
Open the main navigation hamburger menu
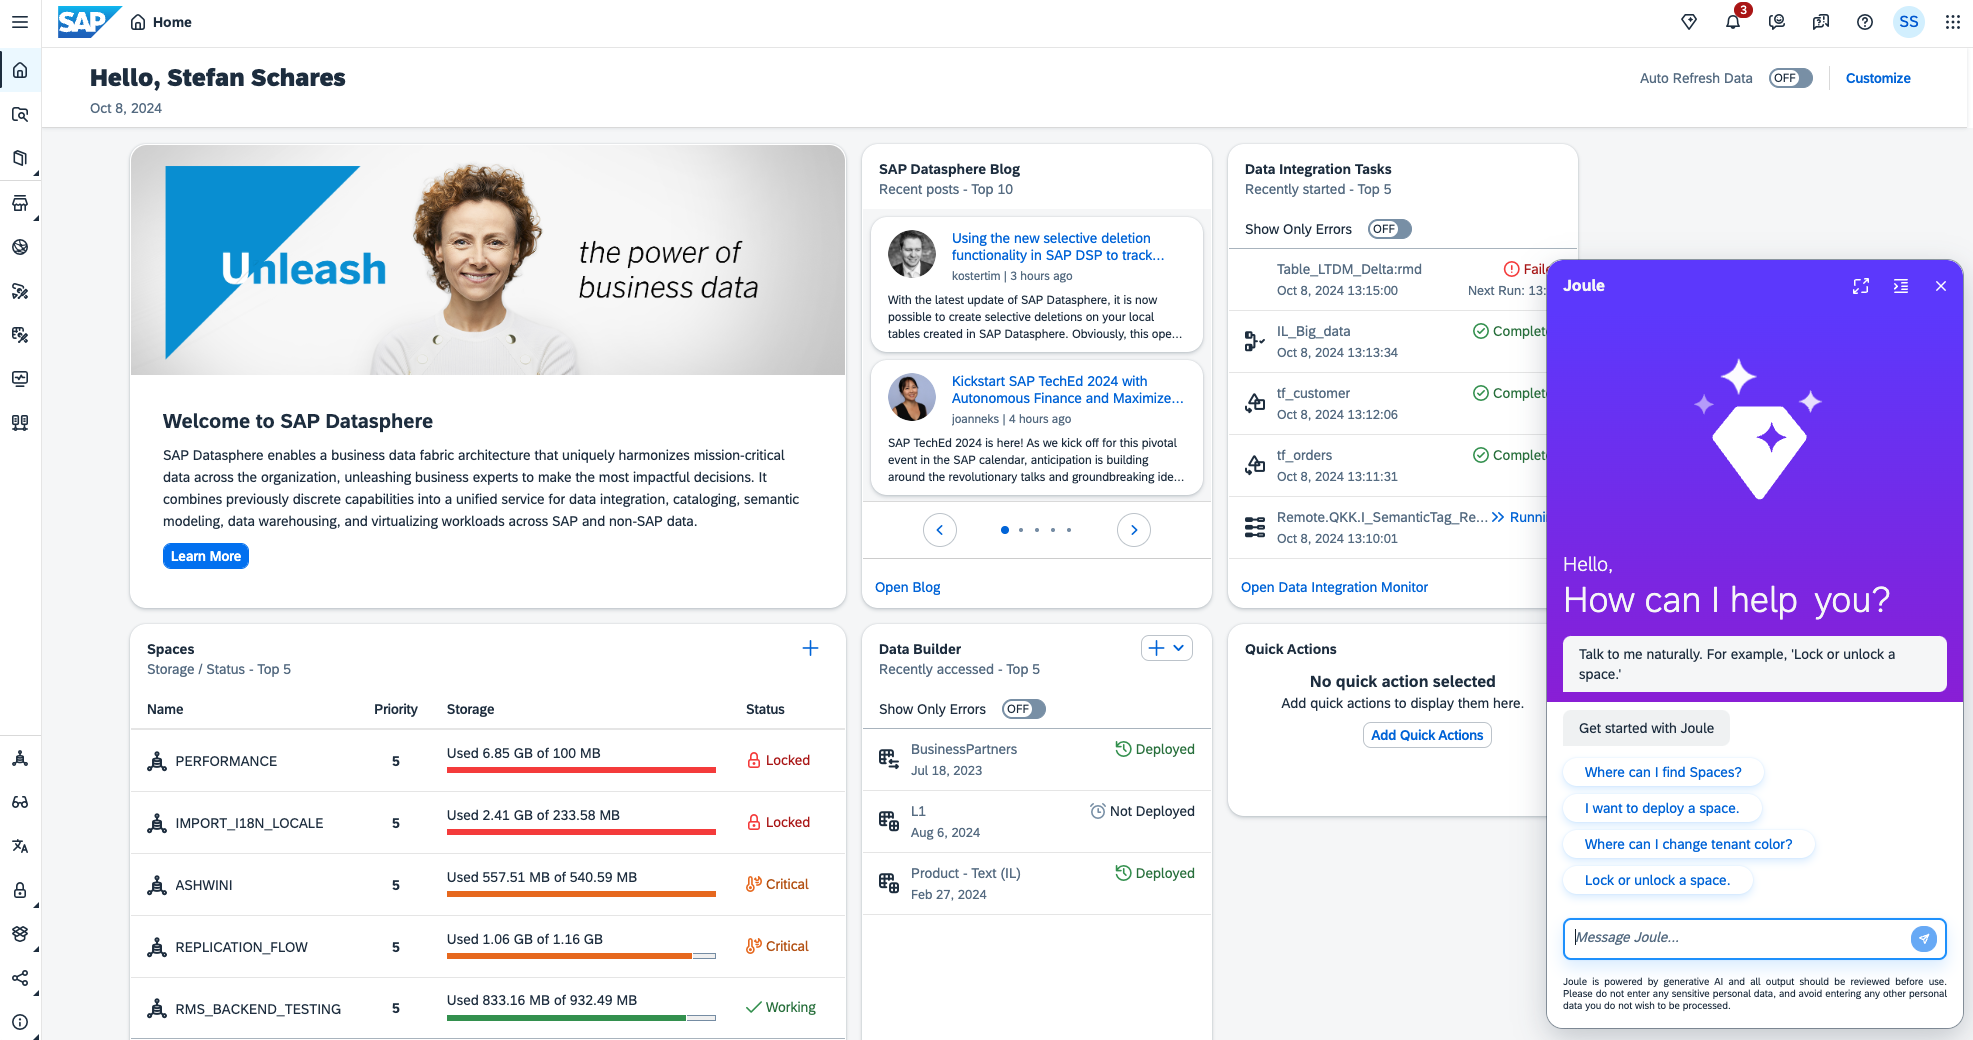(20, 22)
